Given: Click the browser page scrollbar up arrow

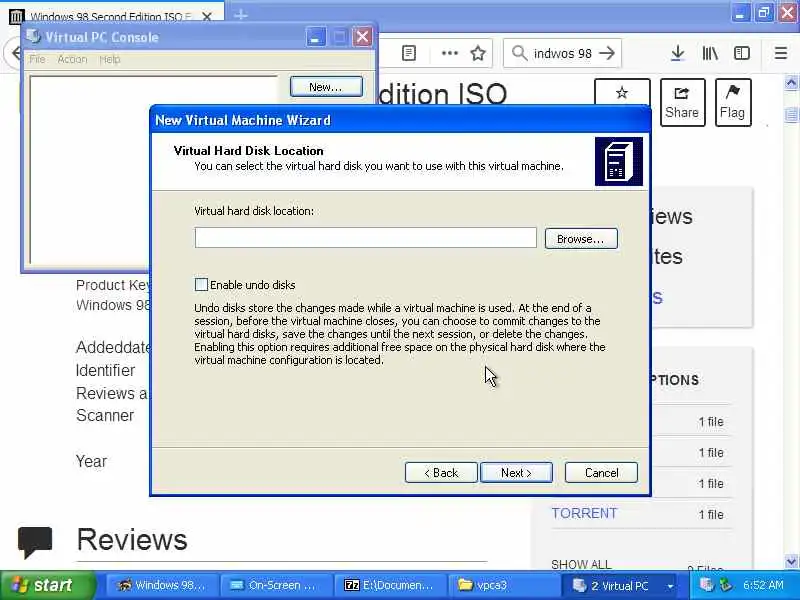Looking at the screenshot, I should coord(791,82).
